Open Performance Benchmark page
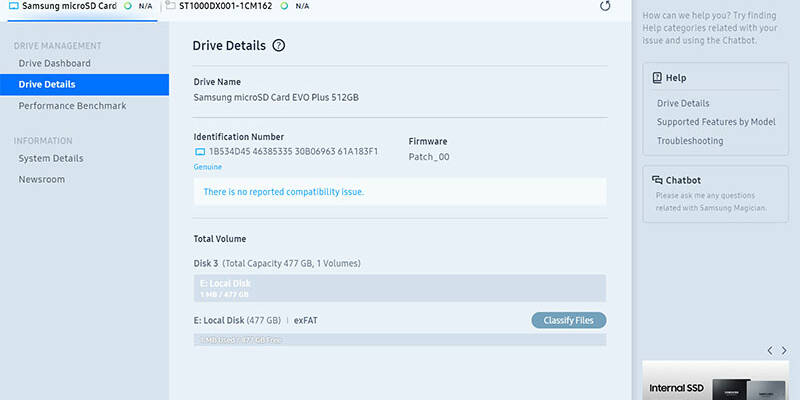The image size is (800, 400). point(72,106)
